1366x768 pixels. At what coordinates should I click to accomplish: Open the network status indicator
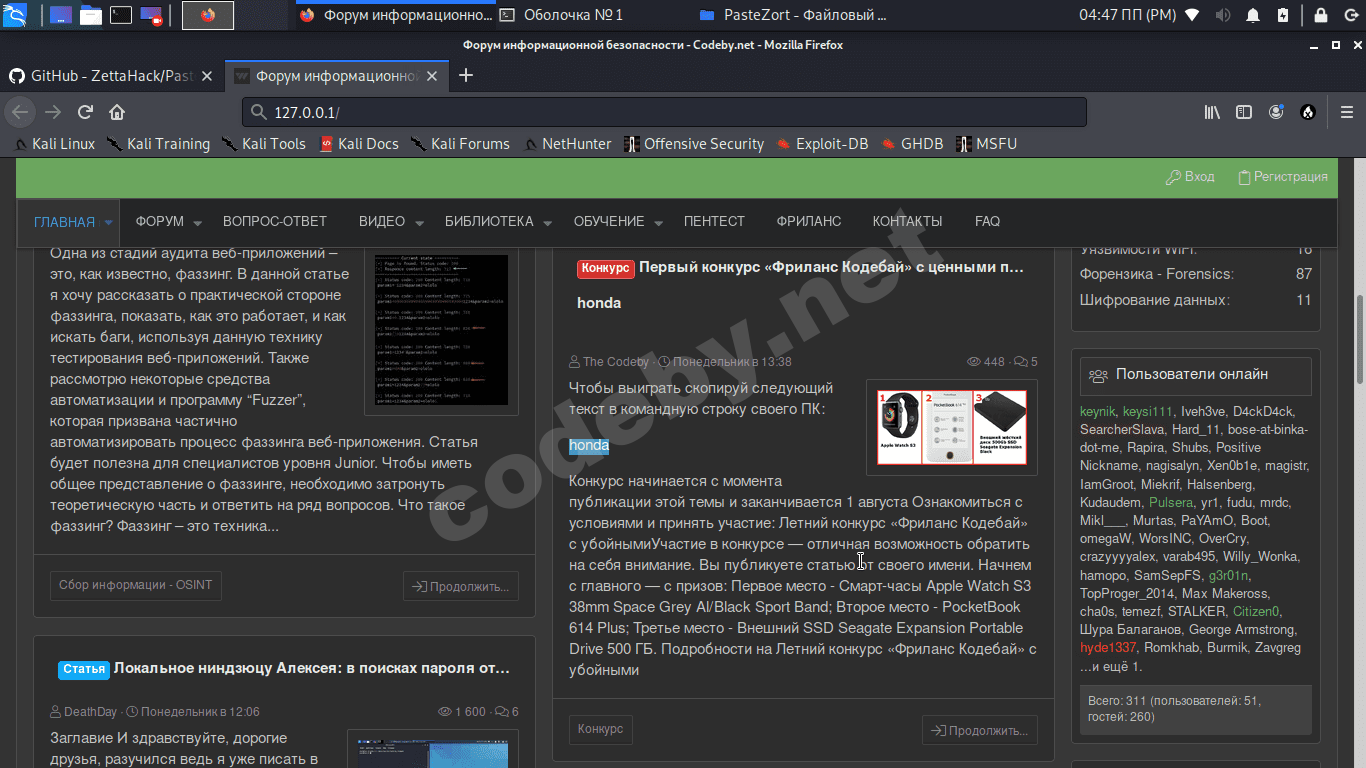pos(1192,15)
